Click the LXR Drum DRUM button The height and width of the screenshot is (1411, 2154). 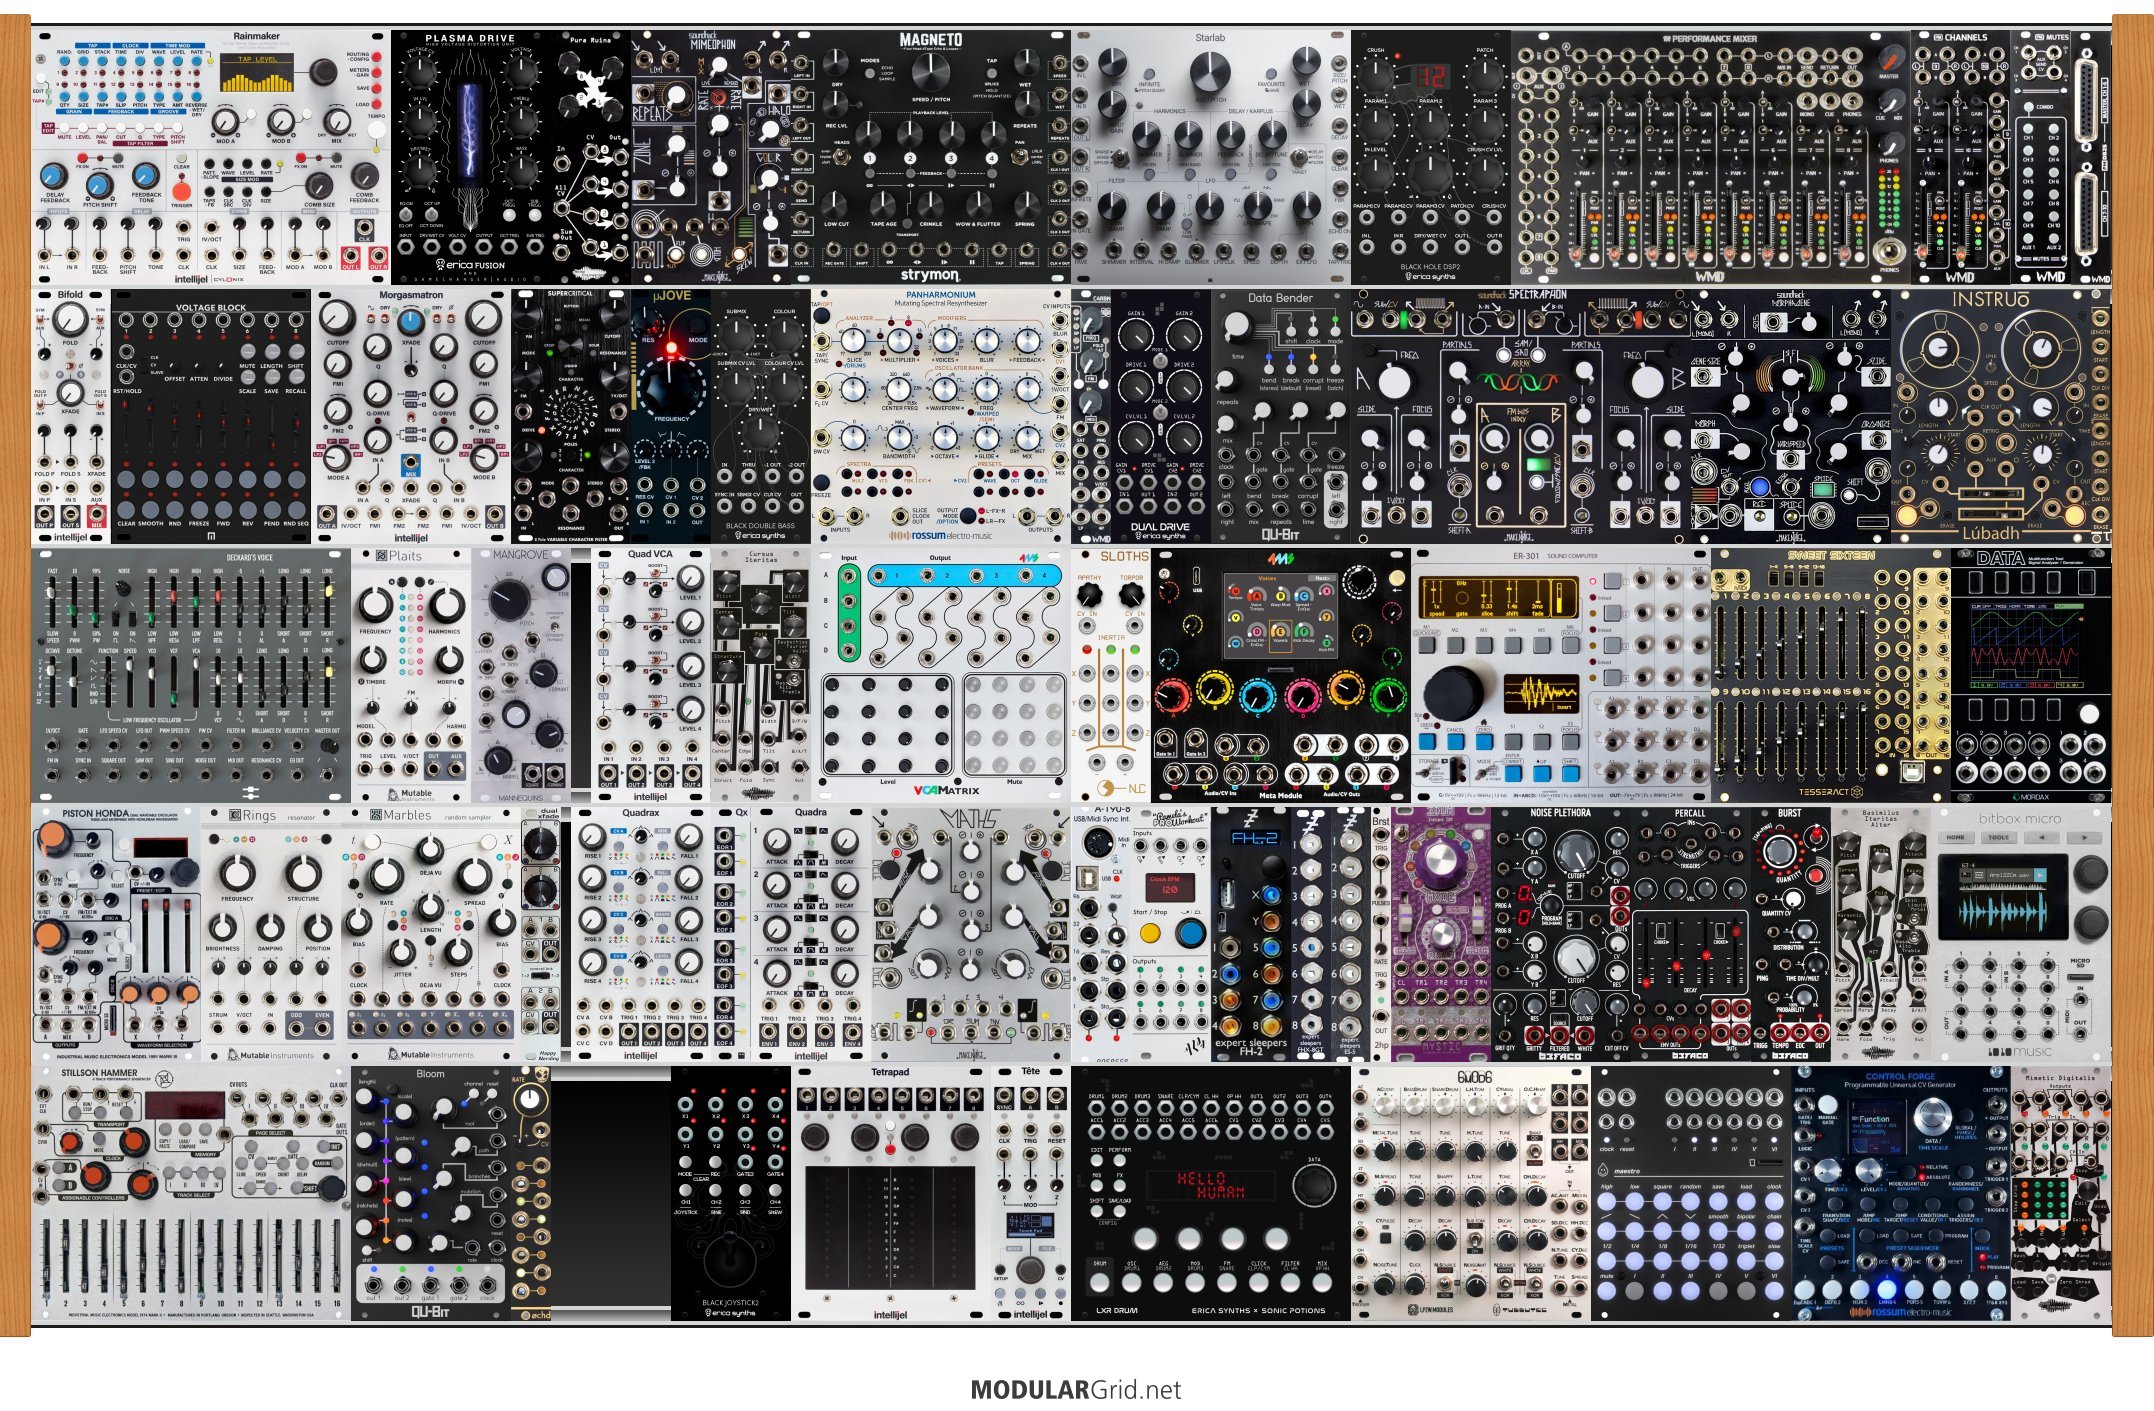coord(1100,1283)
